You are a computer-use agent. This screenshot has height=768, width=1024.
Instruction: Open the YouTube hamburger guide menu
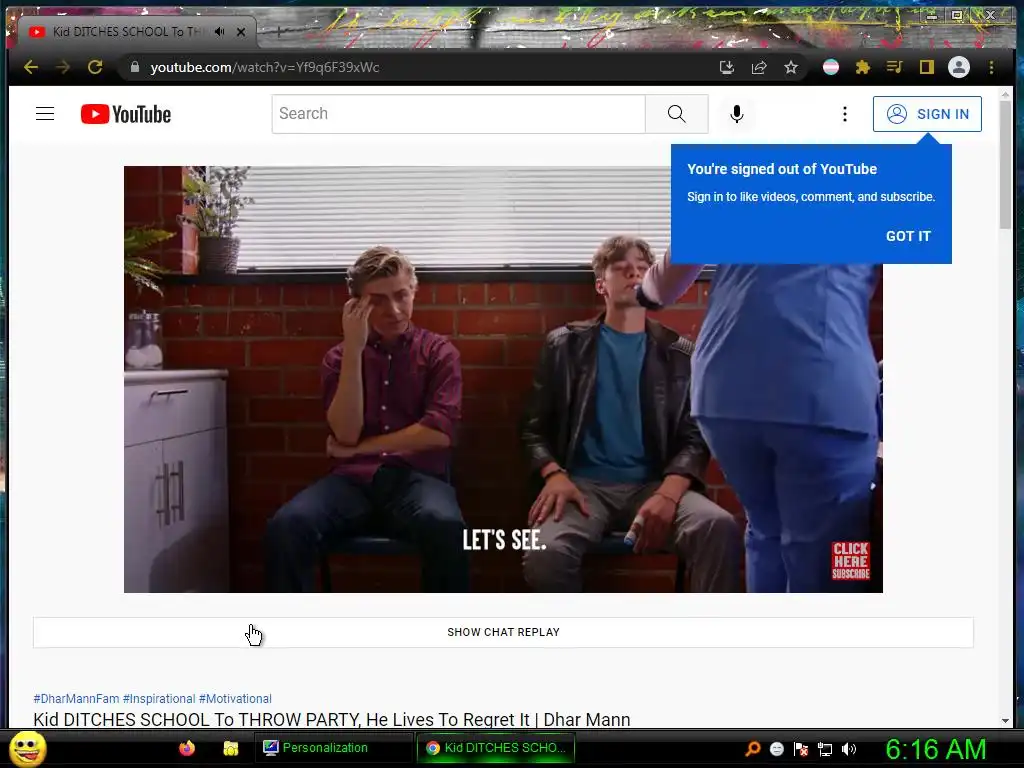point(45,114)
